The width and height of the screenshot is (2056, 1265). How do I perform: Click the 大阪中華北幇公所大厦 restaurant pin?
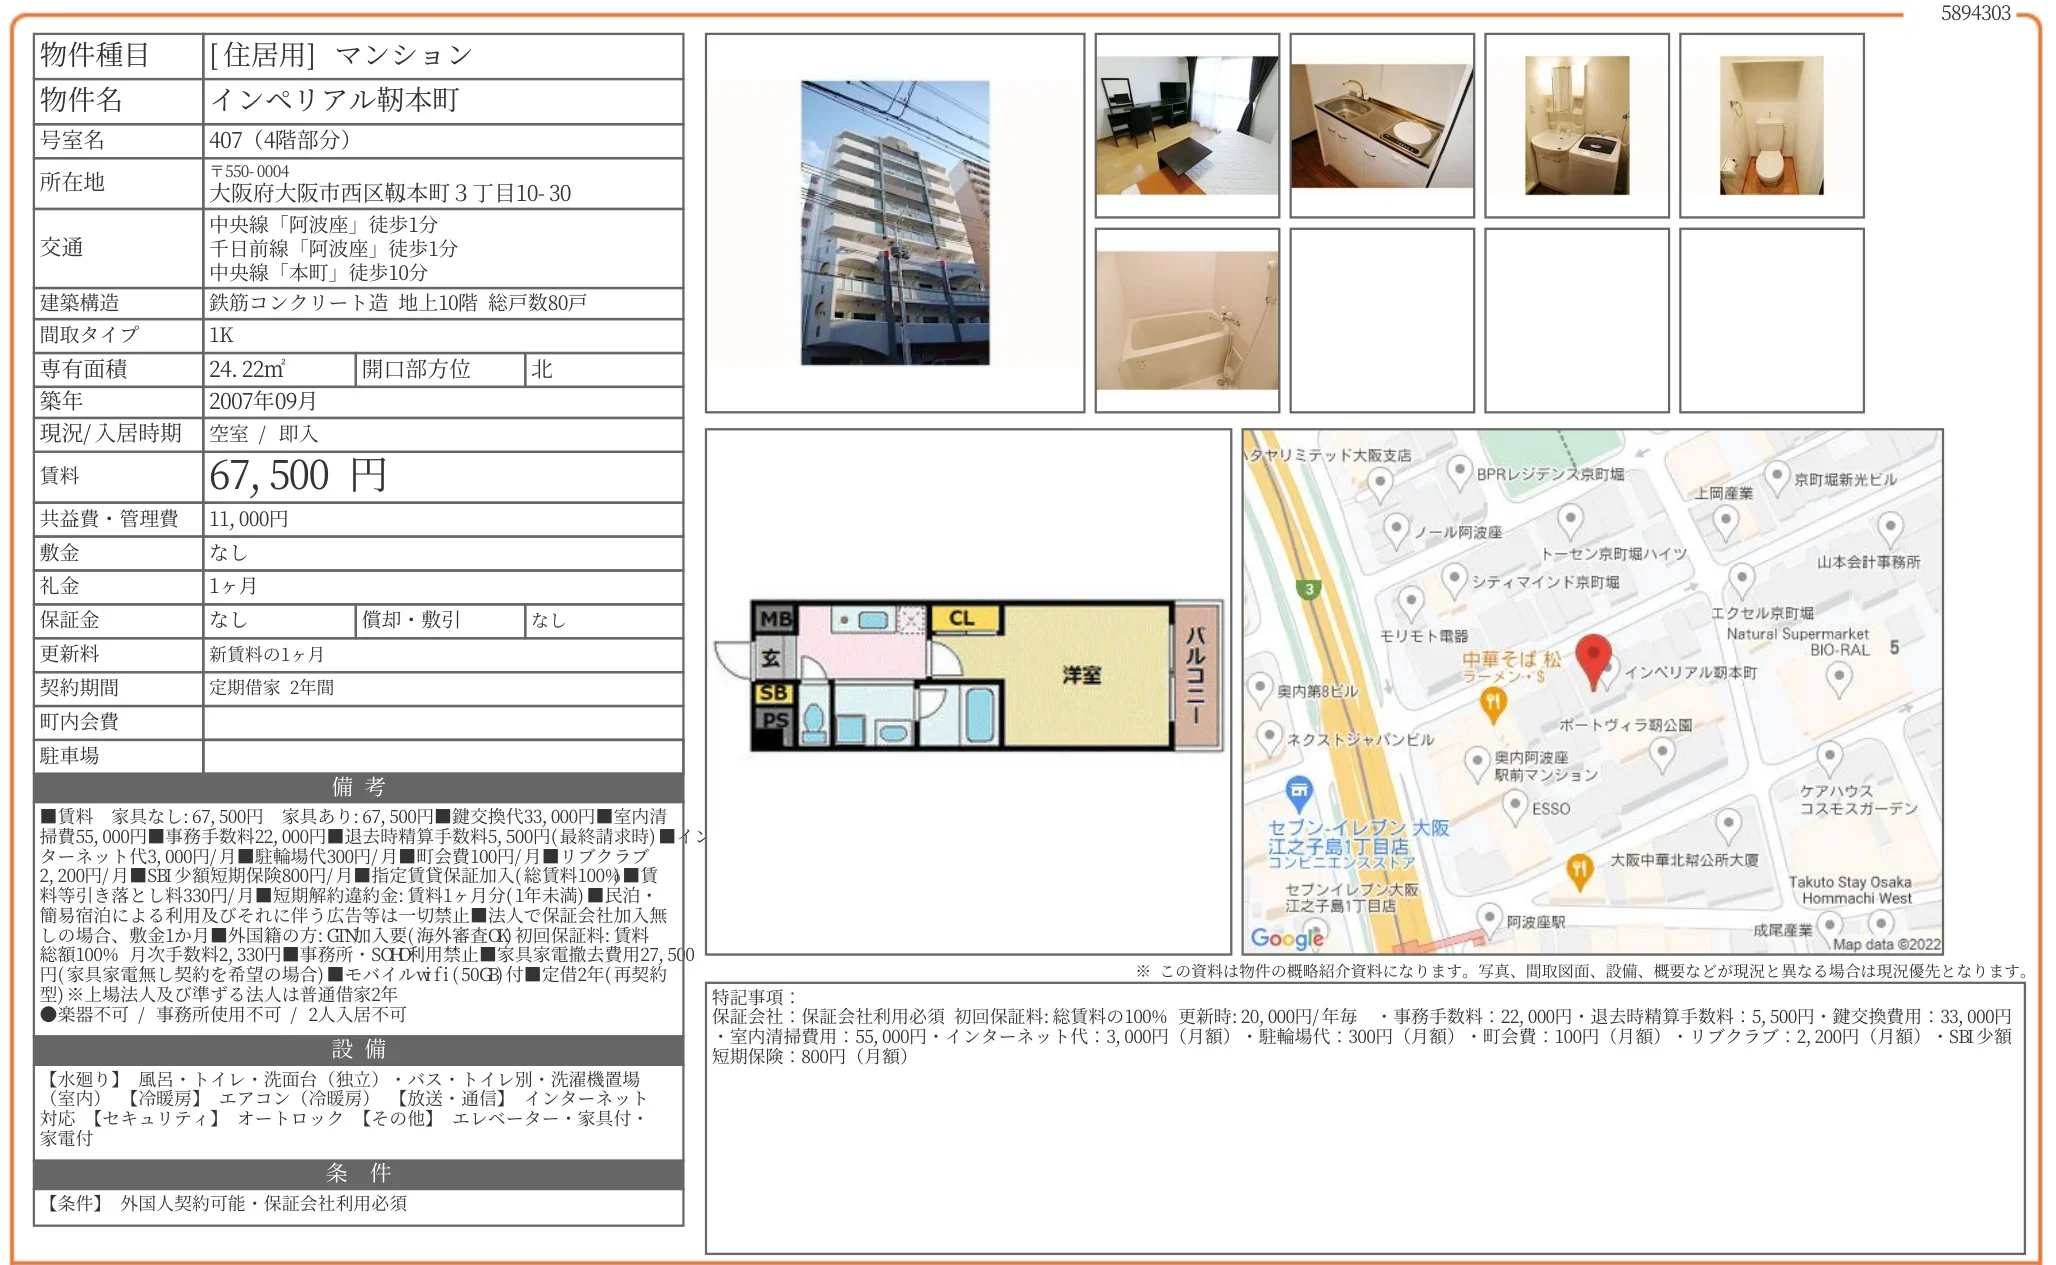pyautogui.click(x=1578, y=869)
